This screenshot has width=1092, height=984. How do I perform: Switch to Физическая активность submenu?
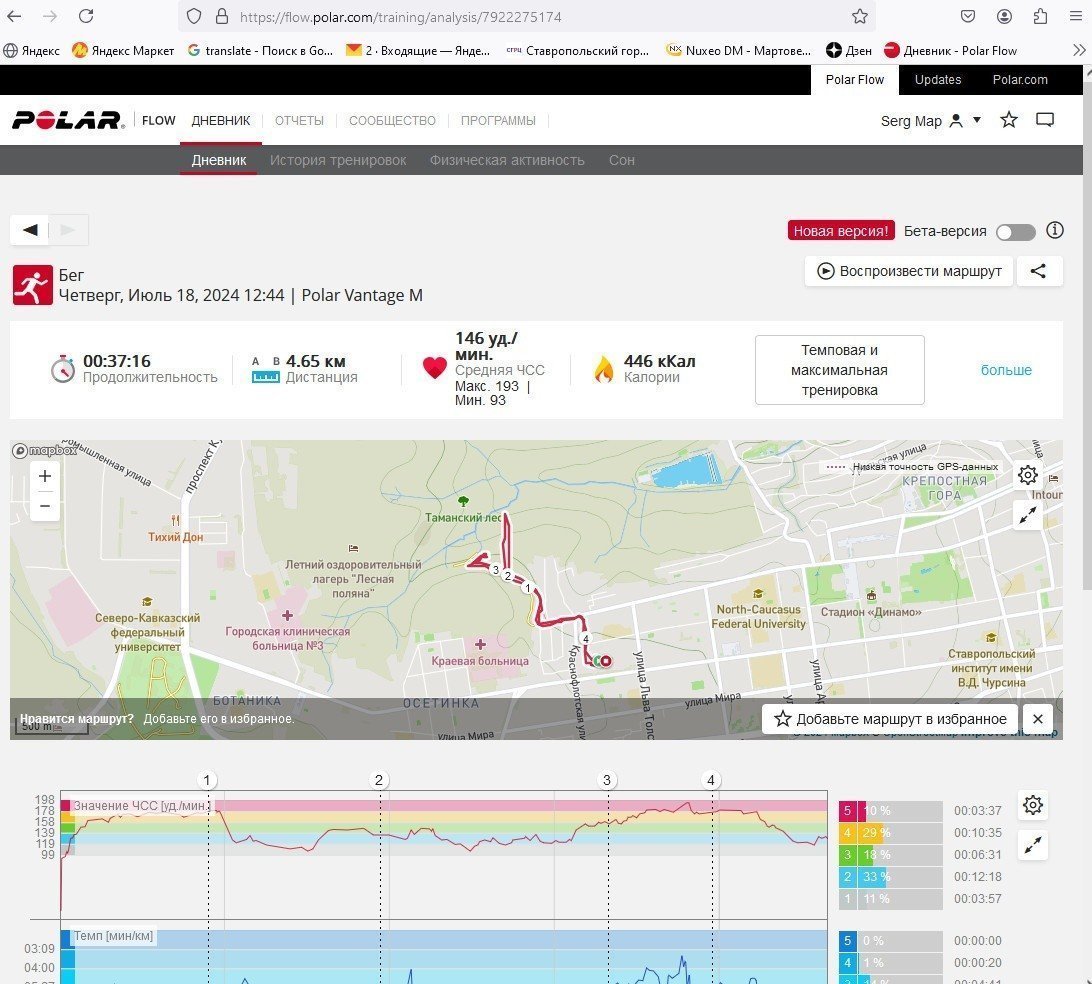point(507,160)
